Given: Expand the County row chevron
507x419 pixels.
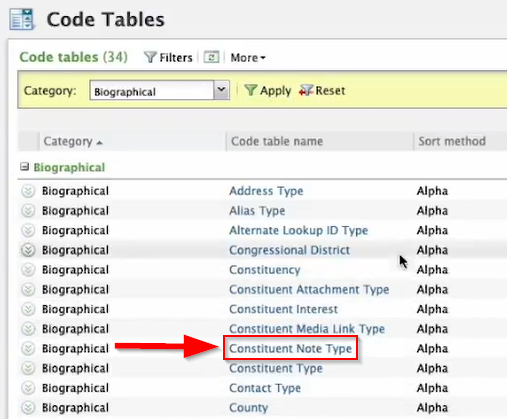Looking at the screenshot, I should coord(28,408).
